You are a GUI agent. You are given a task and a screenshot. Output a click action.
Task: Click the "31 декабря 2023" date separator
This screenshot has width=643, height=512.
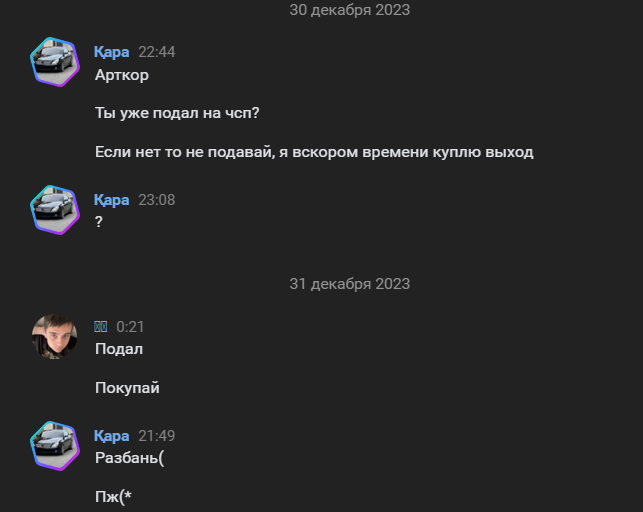(x=349, y=284)
